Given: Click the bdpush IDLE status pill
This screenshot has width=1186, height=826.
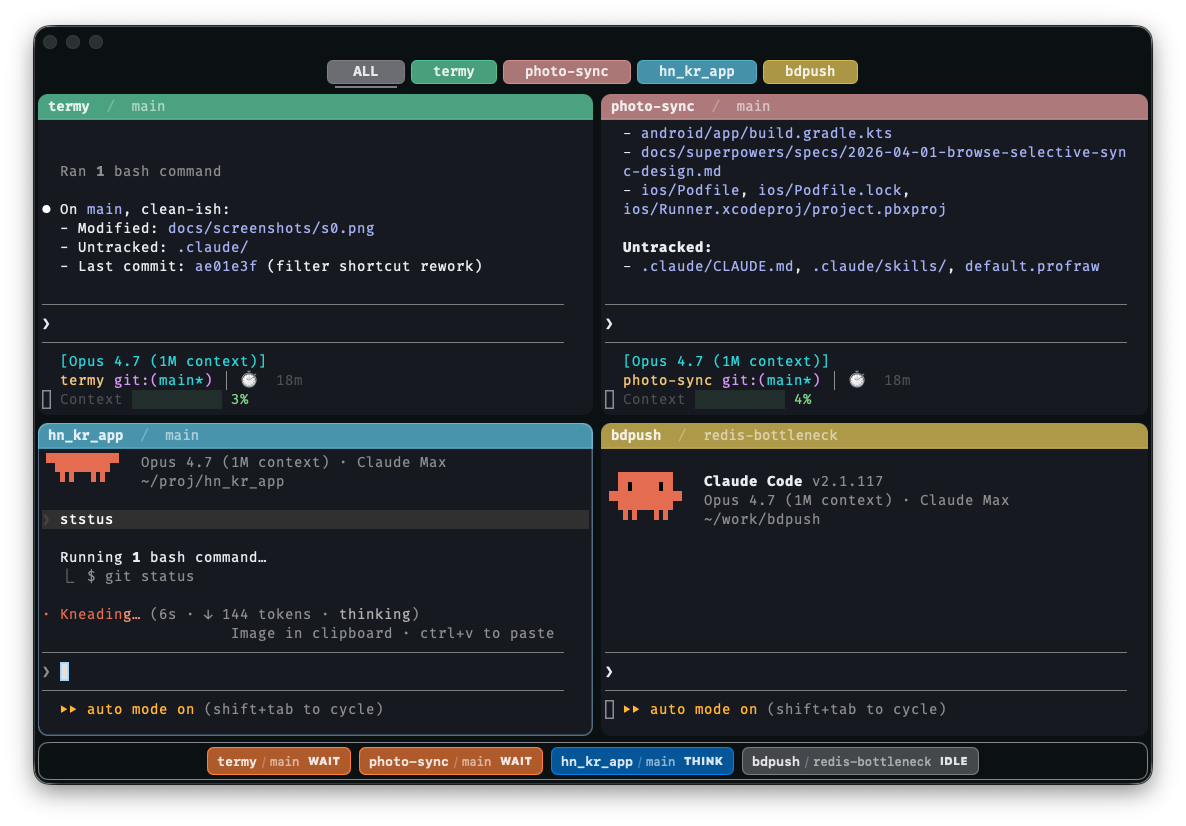Looking at the screenshot, I should point(860,762).
